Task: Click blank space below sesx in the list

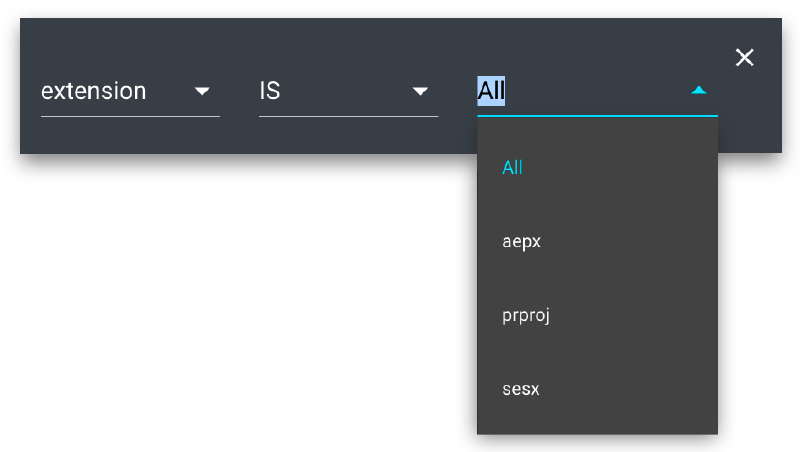Action: point(597,422)
